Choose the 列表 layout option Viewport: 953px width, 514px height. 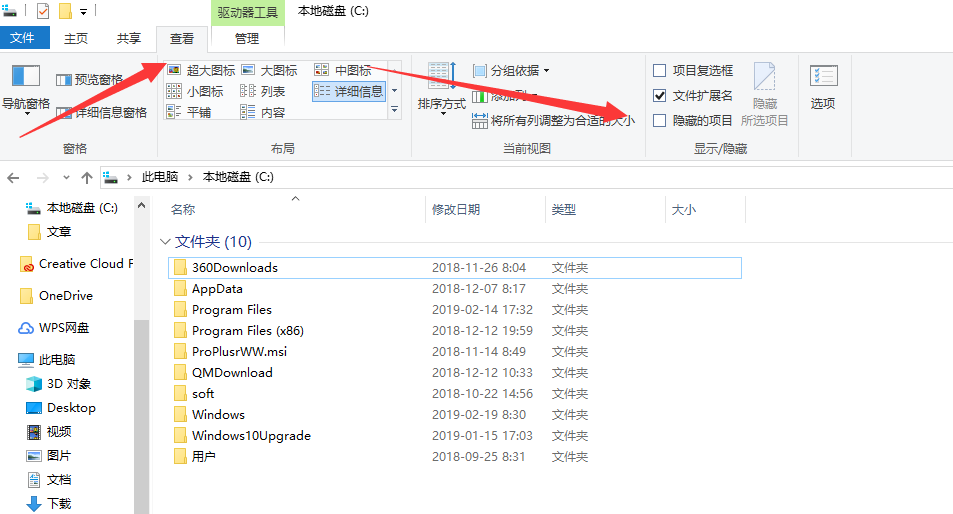click(x=248, y=91)
